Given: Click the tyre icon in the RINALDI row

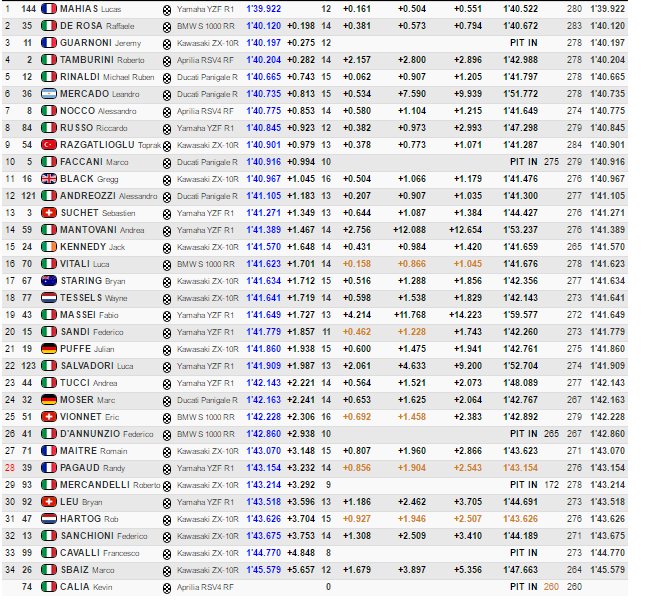Looking at the screenshot, I should coord(167,78).
